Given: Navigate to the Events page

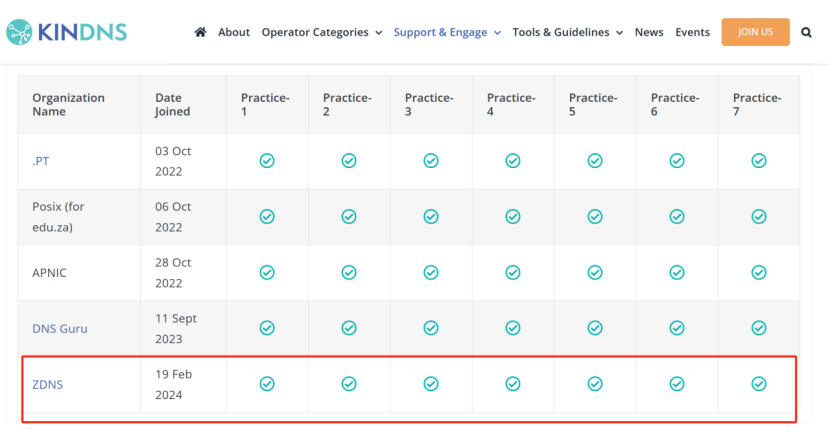Looking at the screenshot, I should pyautogui.click(x=692, y=32).
